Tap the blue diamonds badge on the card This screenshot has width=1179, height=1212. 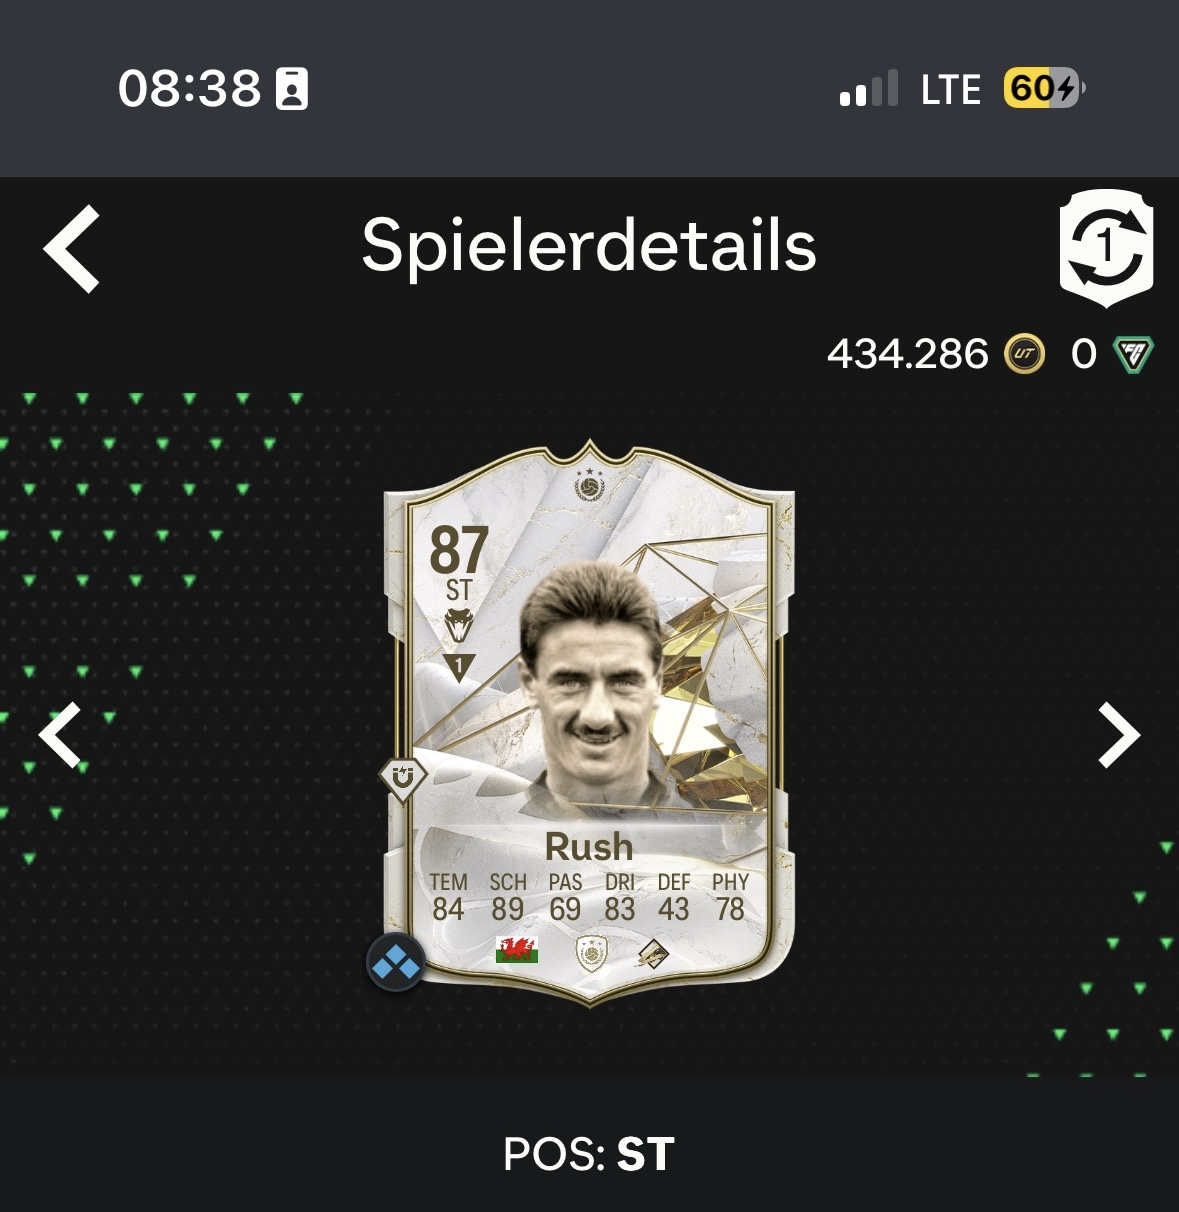(396, 963)
